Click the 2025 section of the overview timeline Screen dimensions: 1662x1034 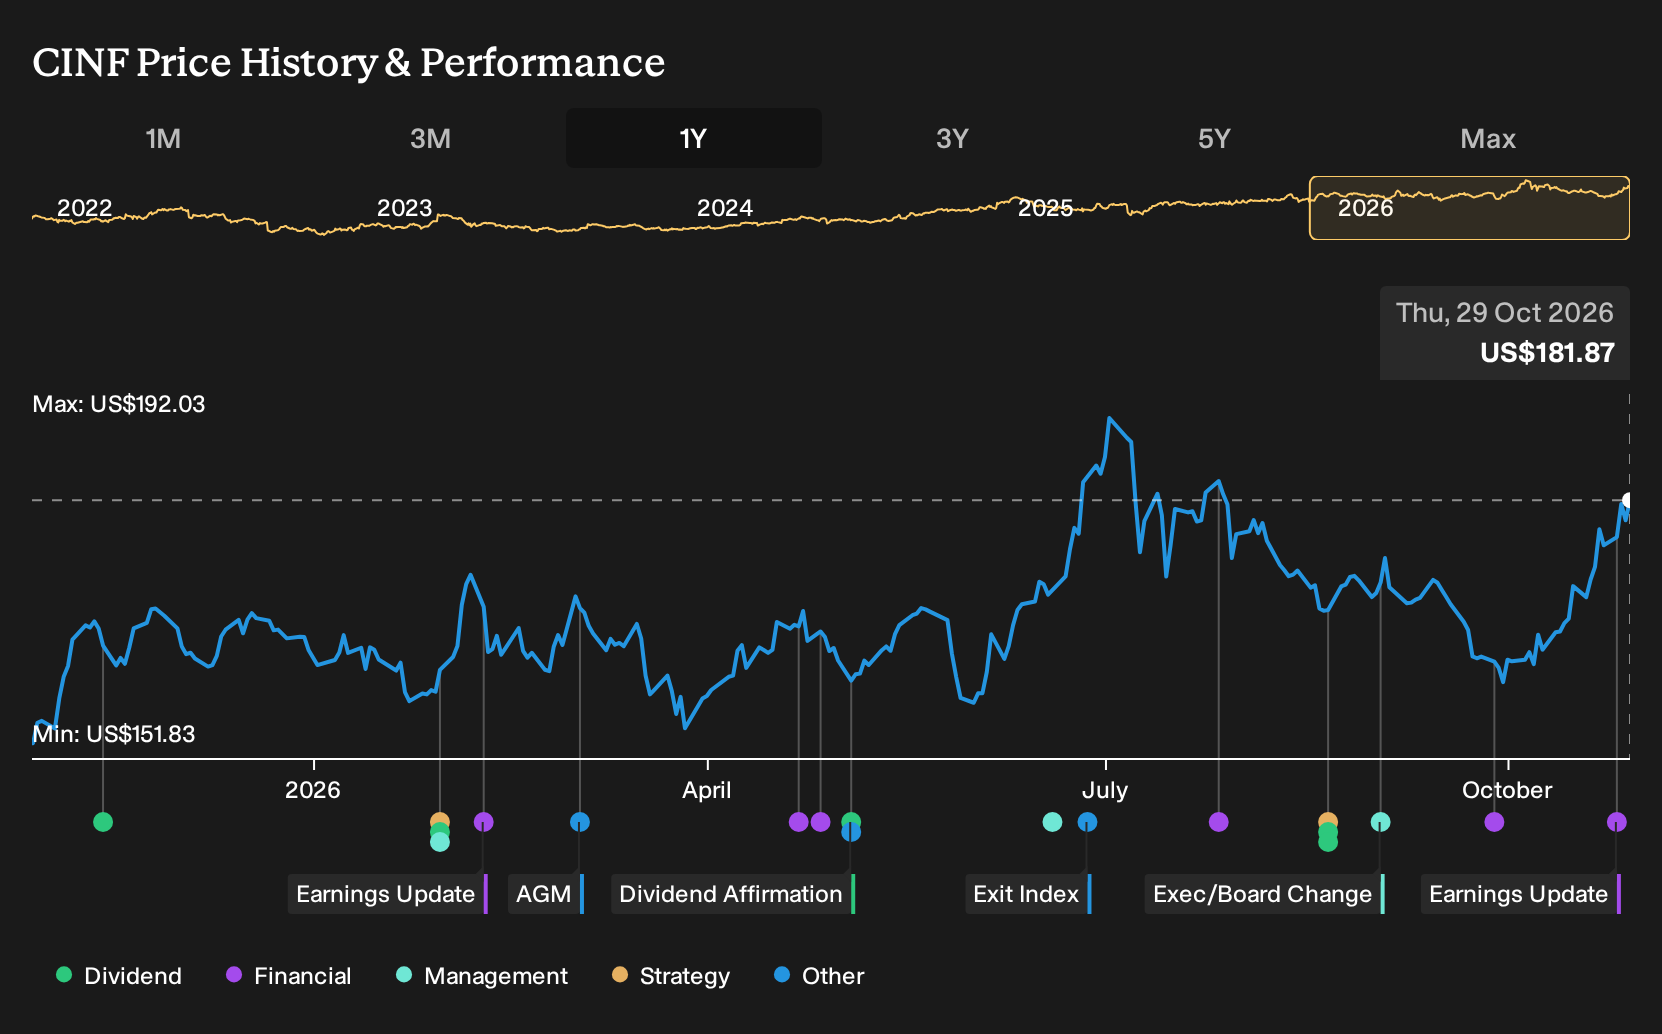(x=1045, y=208)
